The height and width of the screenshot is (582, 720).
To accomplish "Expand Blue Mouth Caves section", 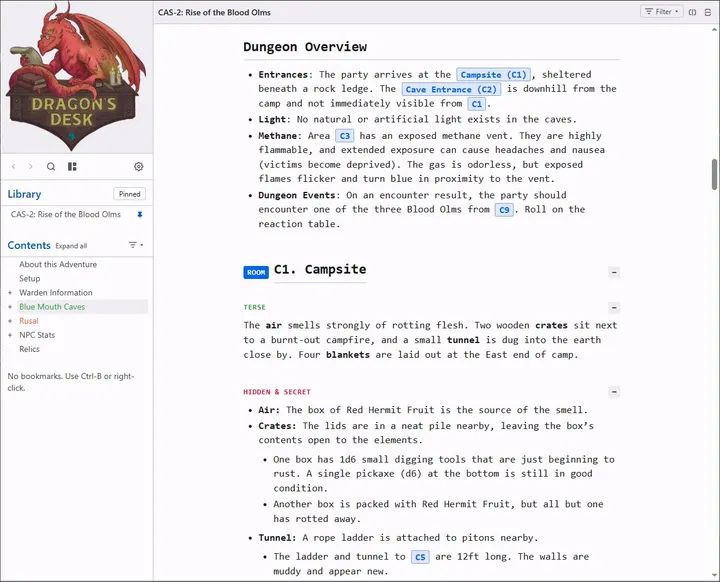I will [x=10, y=307].
